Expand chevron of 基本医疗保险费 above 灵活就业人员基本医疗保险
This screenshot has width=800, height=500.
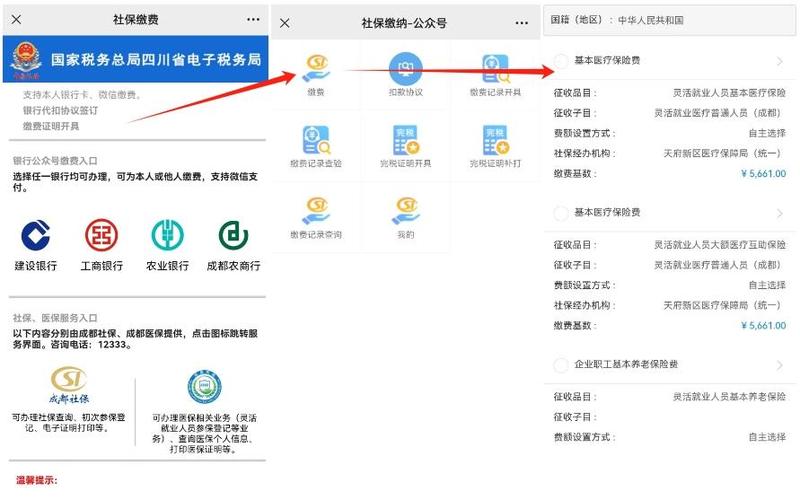780,61
